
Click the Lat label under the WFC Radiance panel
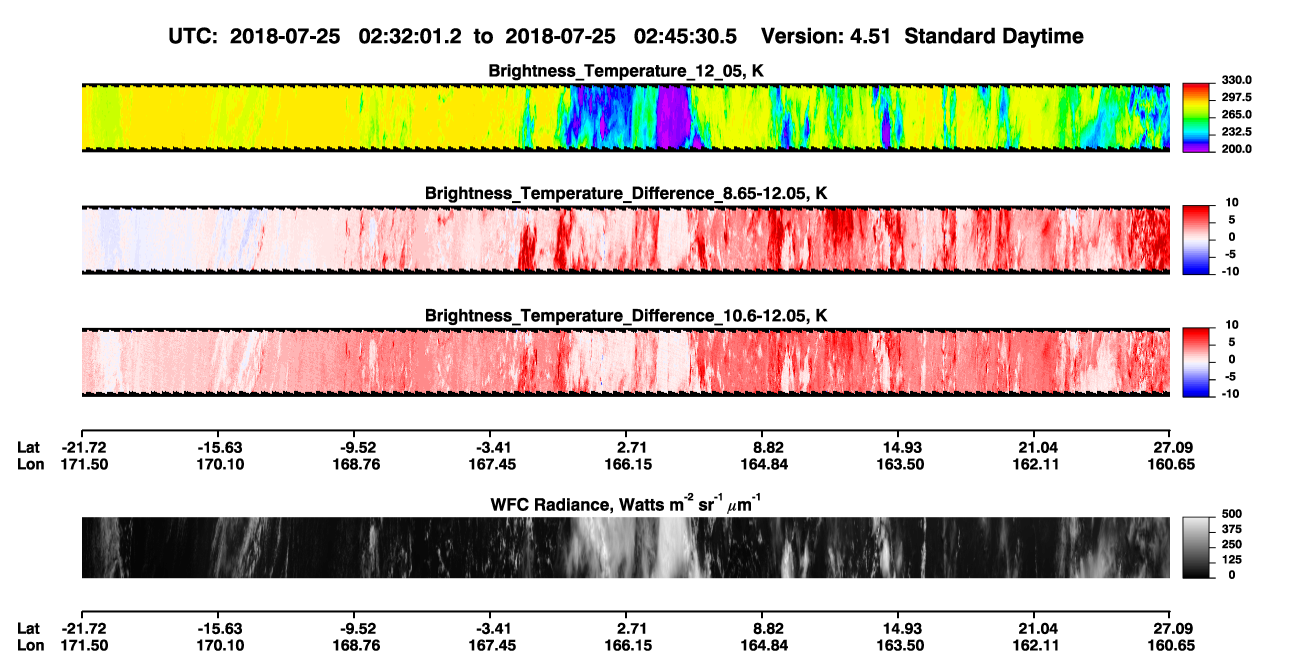tap(29, 628)
